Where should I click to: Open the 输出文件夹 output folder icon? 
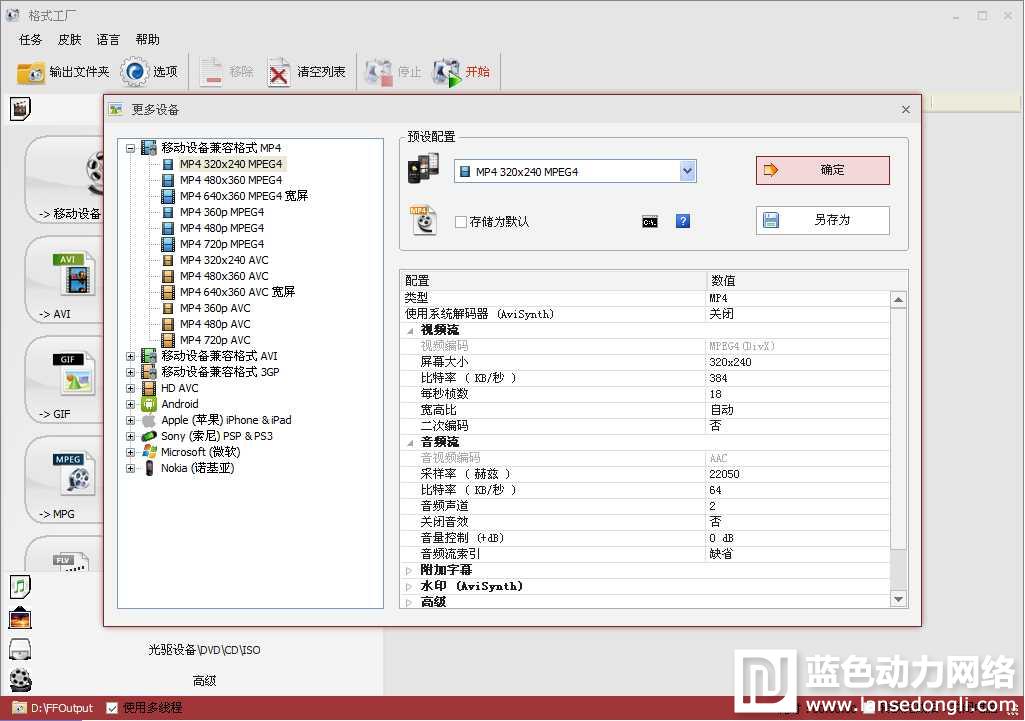pos(32,72)
